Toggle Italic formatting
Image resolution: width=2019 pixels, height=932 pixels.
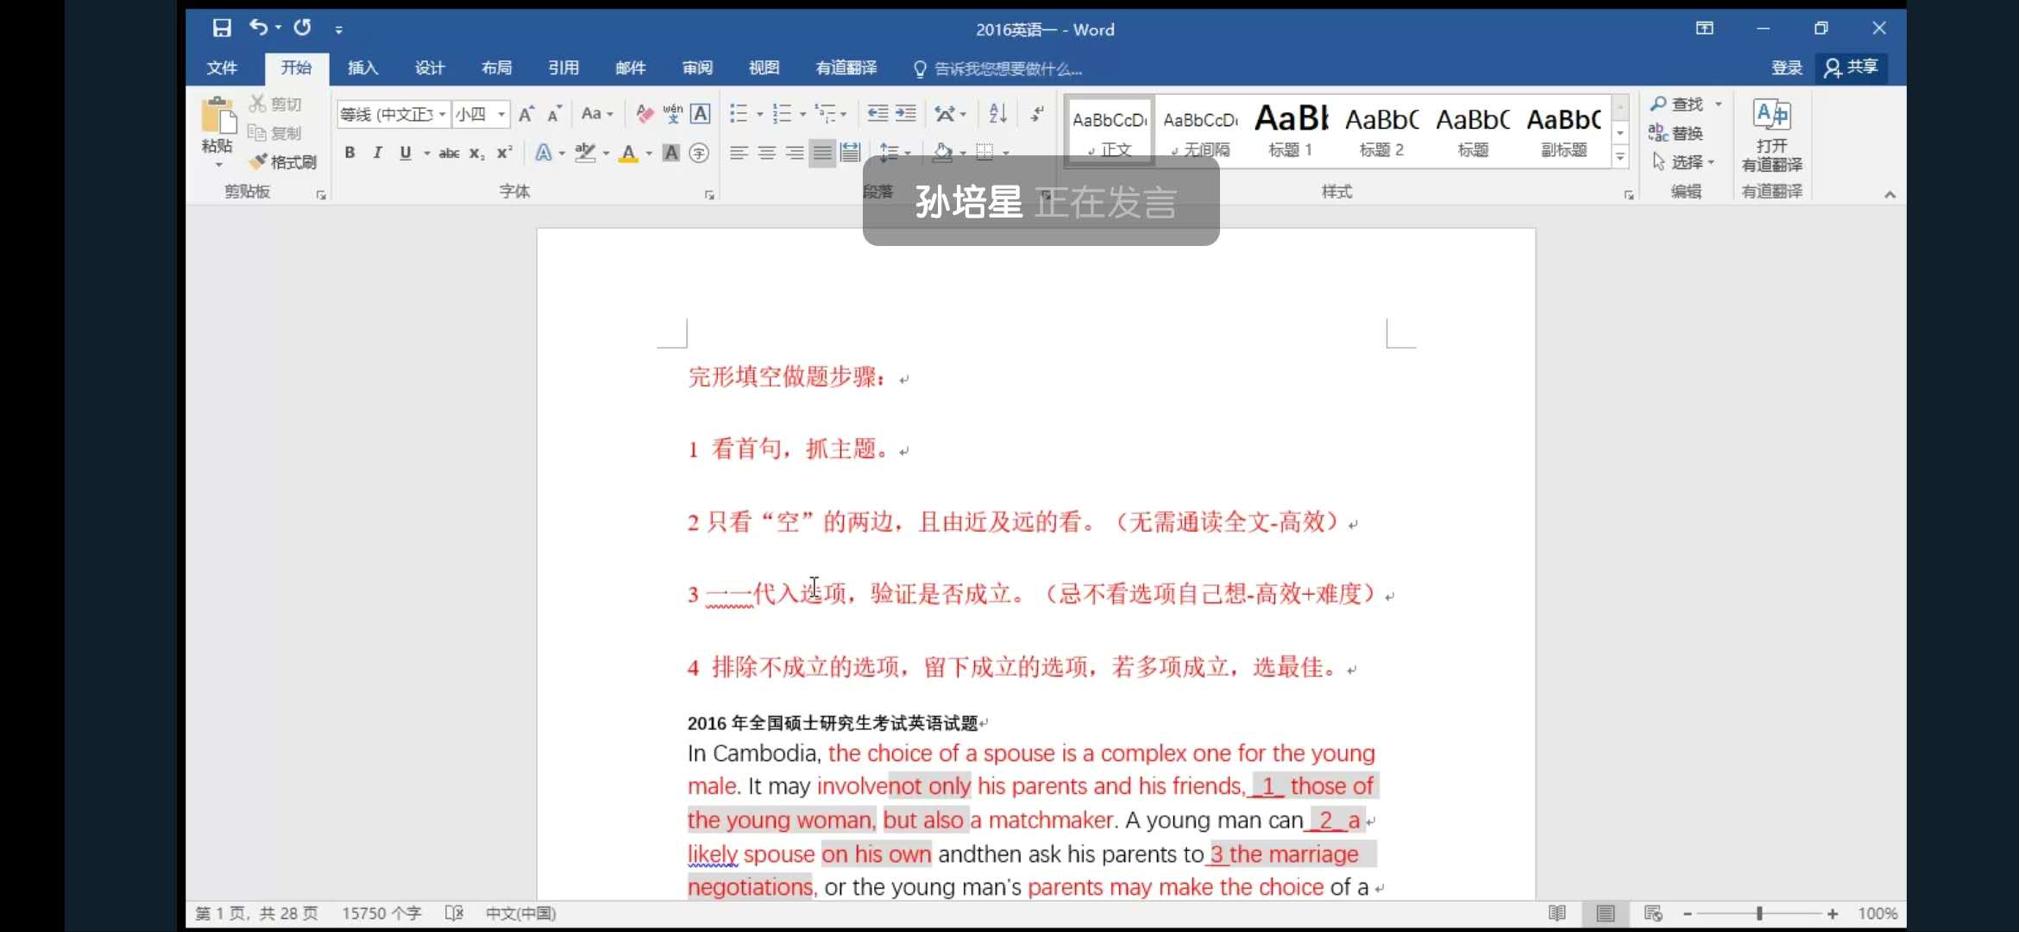pyautogui.click(x=377, y=153)
